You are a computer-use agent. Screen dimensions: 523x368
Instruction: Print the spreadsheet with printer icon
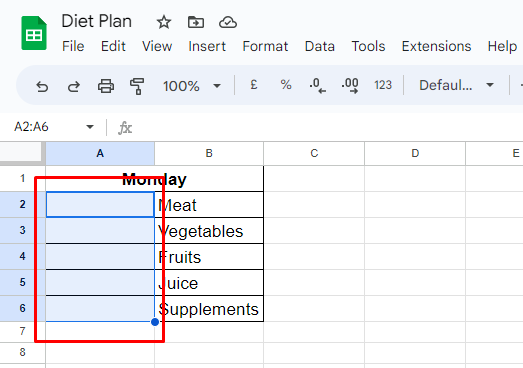click(106, 86)
